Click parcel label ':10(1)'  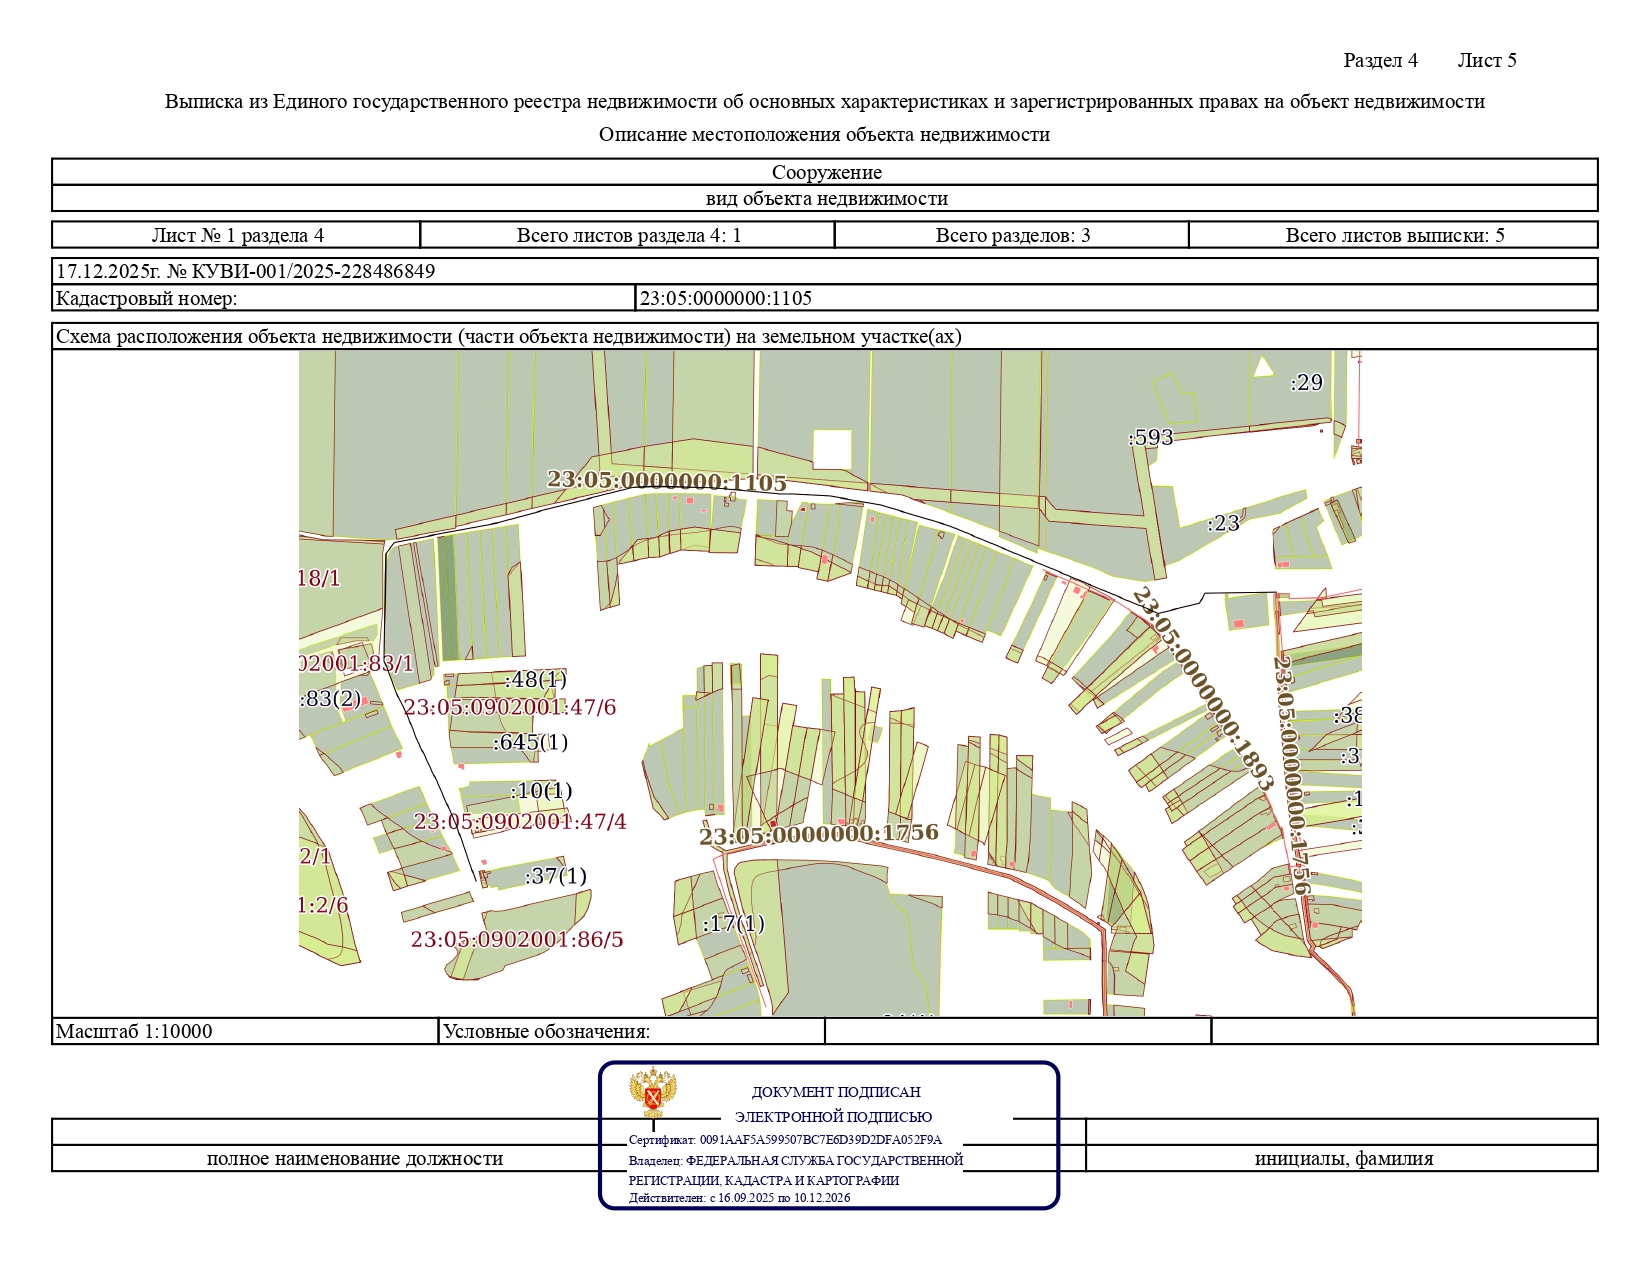[541, 791]
